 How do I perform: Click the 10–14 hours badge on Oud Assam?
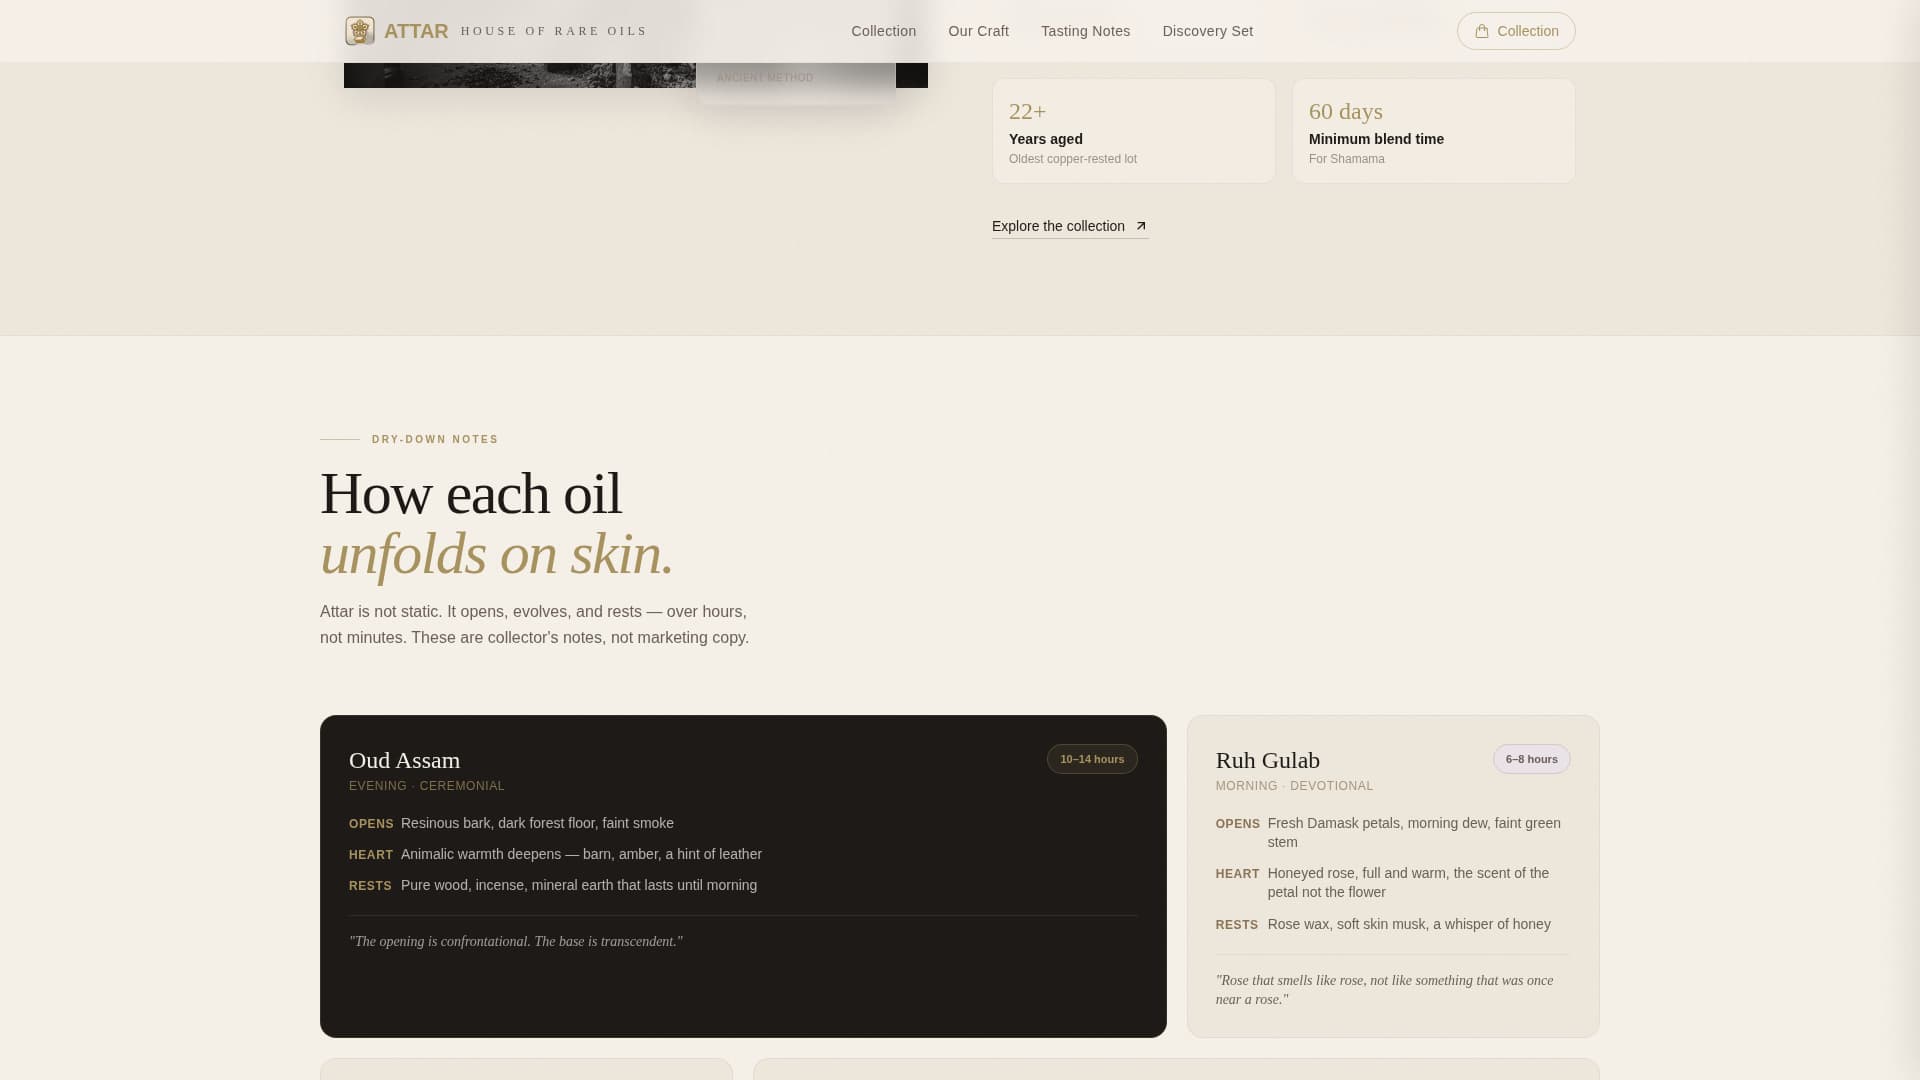[x=1092, y=758]
